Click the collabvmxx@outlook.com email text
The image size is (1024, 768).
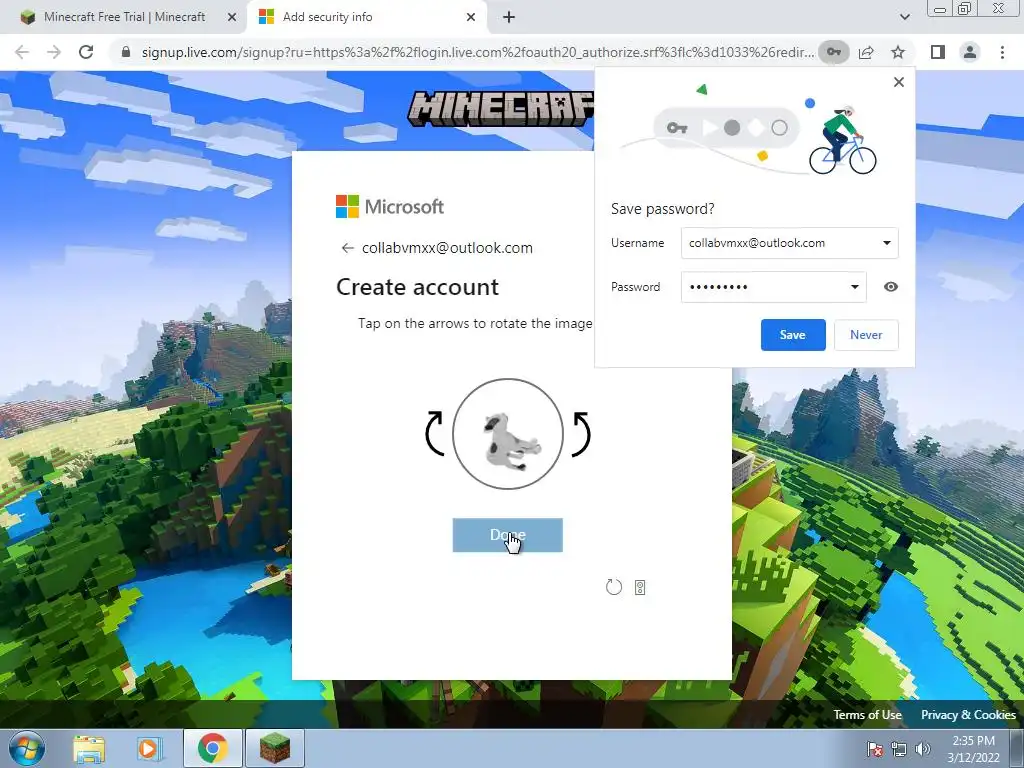pyautogui.click(x=447, y=248)
